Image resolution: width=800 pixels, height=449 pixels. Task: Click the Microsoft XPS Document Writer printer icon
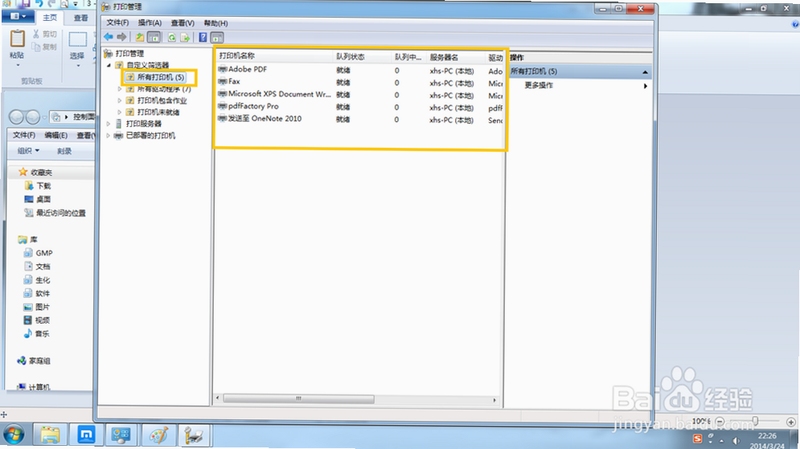(222, 94)
